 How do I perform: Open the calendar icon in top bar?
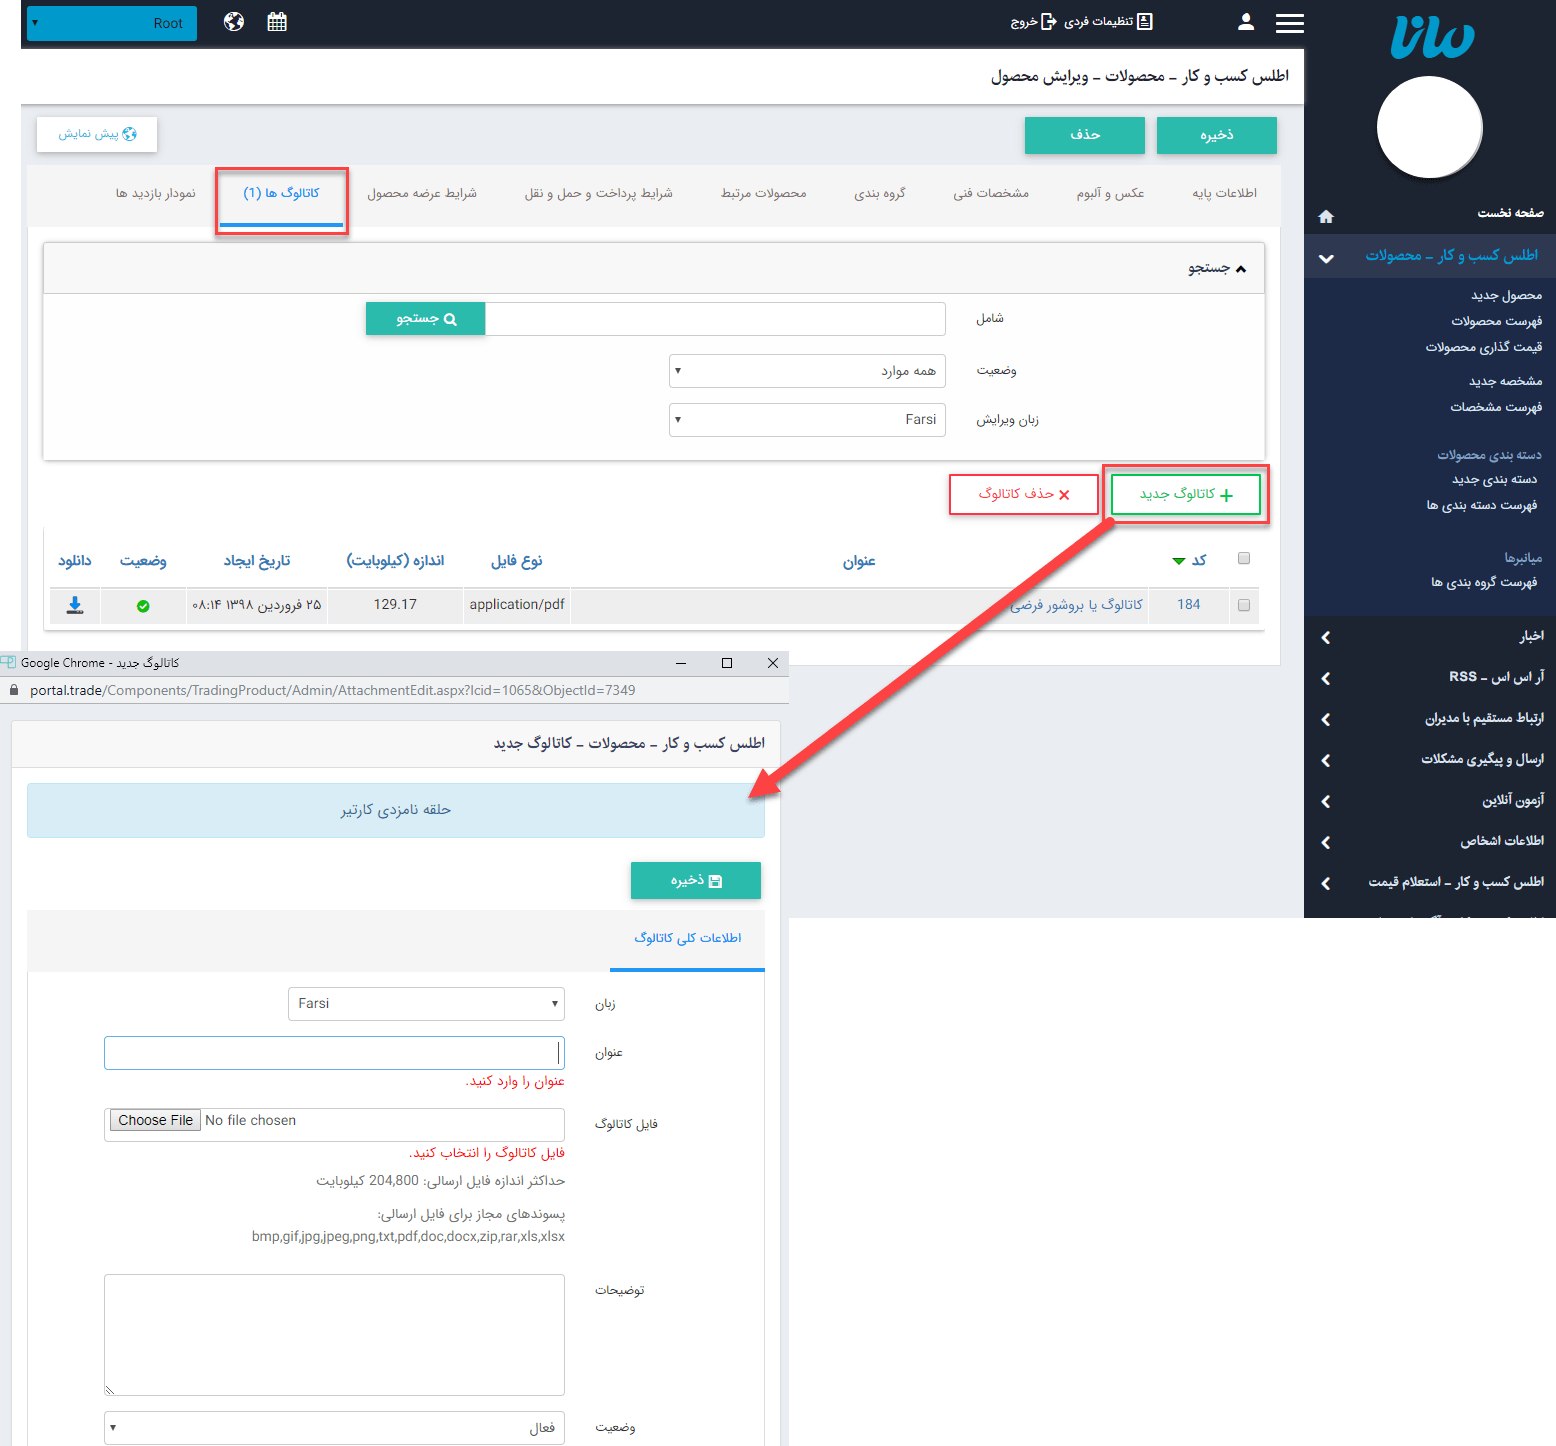[x=277, y=22]
